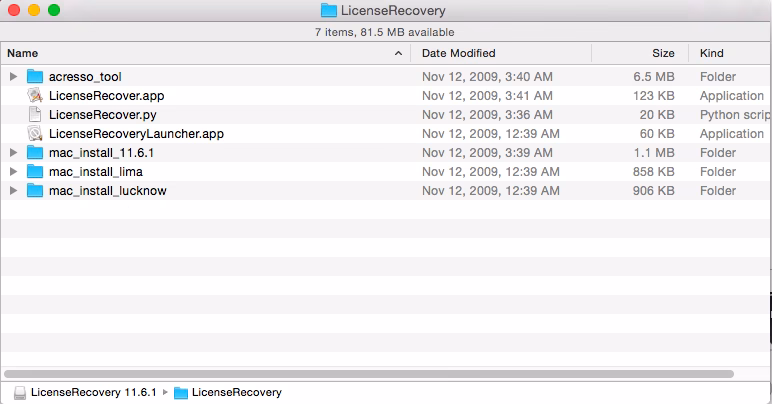Minimize the window with the yellow button

point(33,11)
